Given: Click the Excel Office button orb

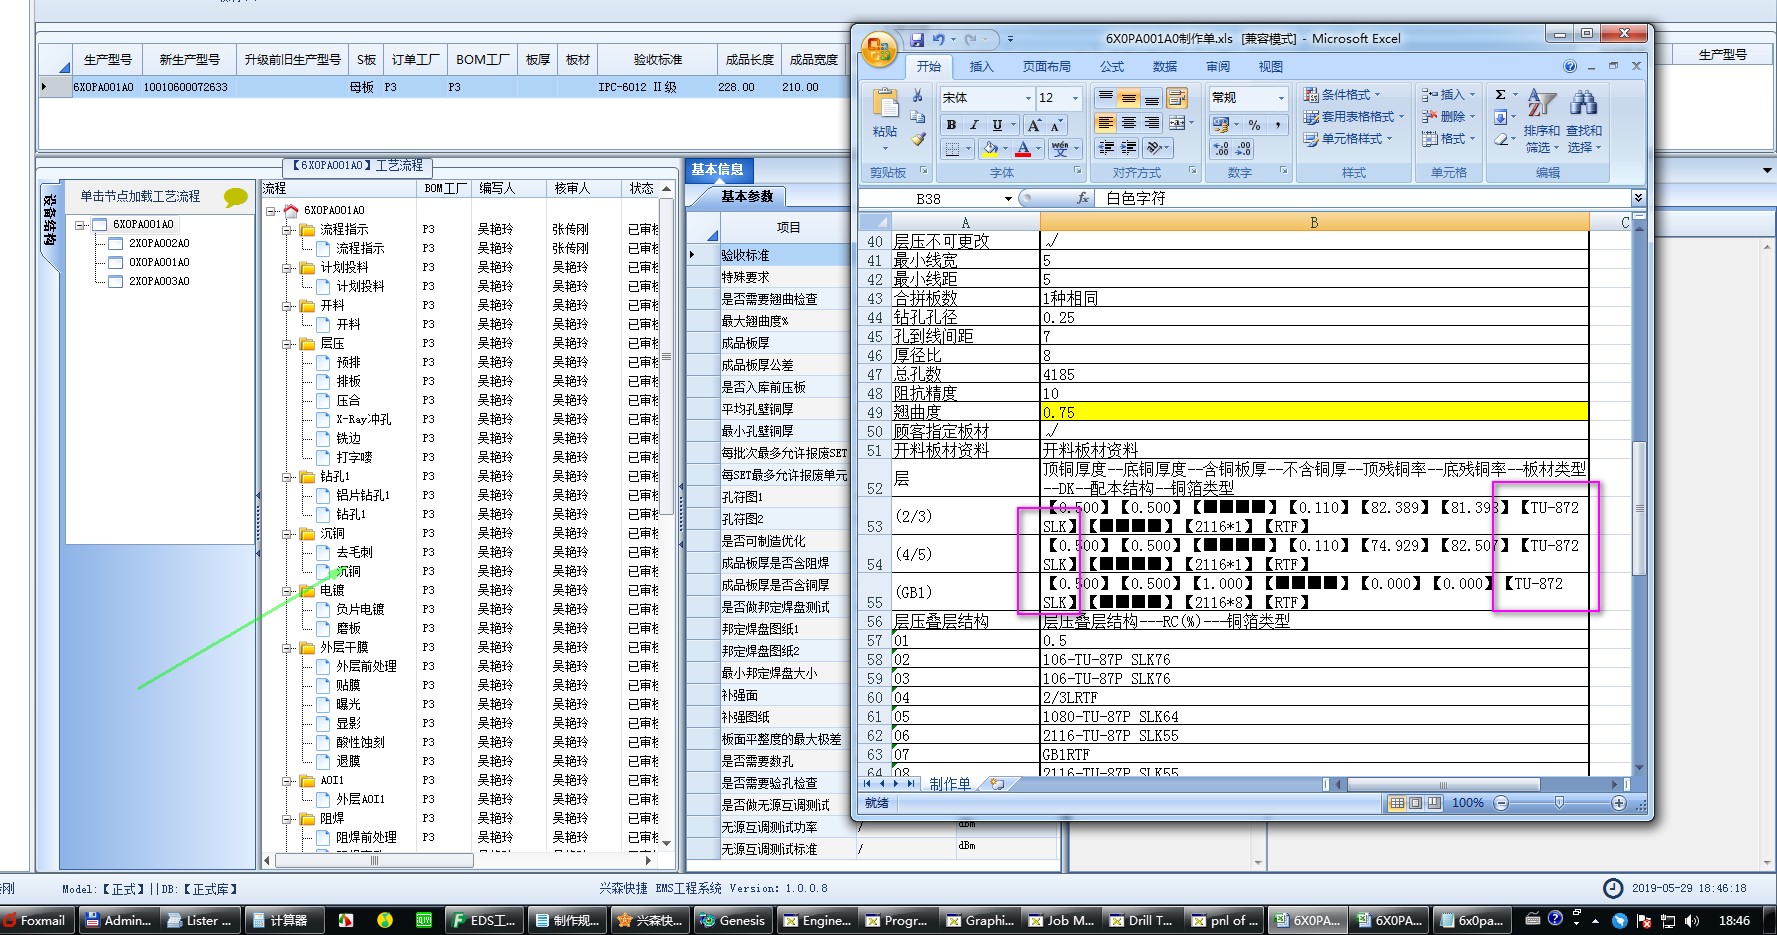Looking at the screenshot, I should pos(879,49).
